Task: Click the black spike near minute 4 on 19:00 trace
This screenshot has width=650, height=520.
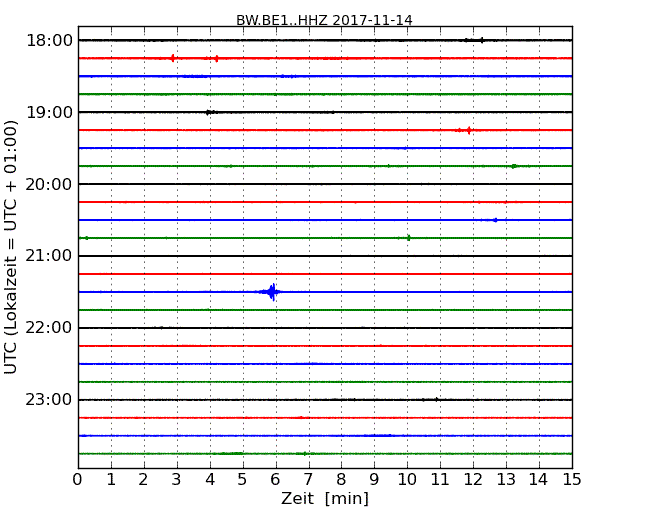Action: coord(209,112)
